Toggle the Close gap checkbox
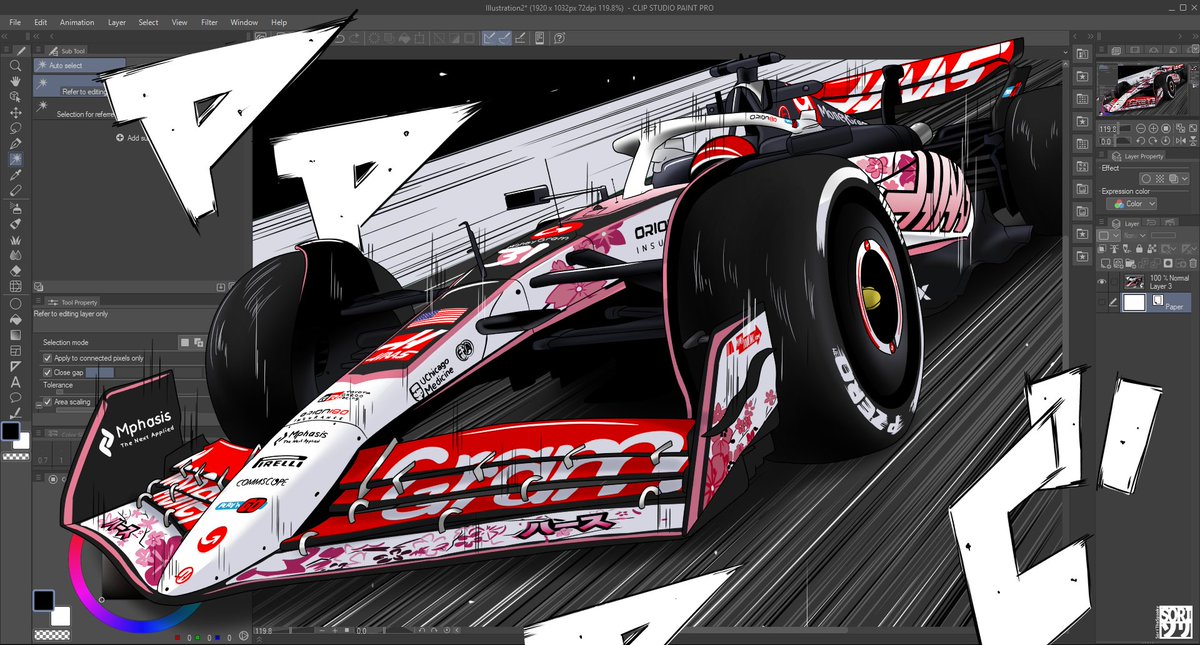Screen dimensions: 1200x645 click(x=47, y=372)
